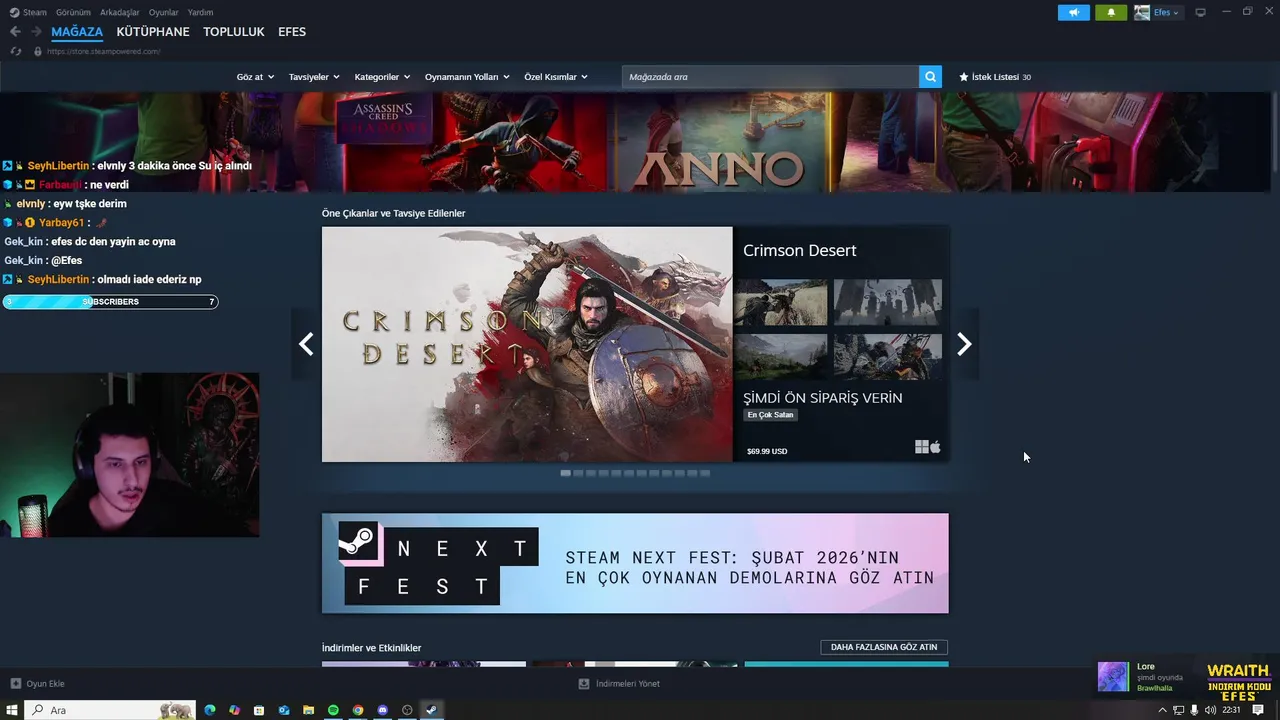Open the Oyunlar menu
Viewport: 1280px width, 720px height.
click(163, 12)
